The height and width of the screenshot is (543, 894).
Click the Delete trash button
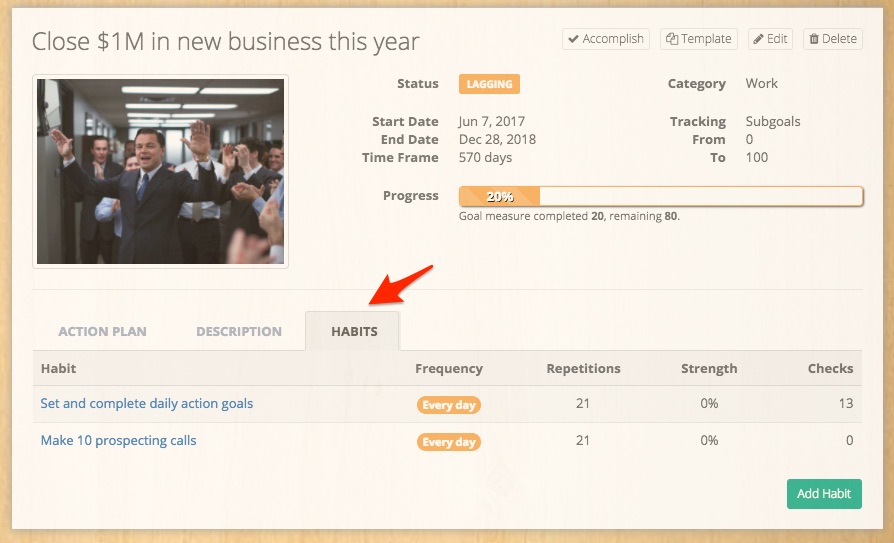[832, 39]
